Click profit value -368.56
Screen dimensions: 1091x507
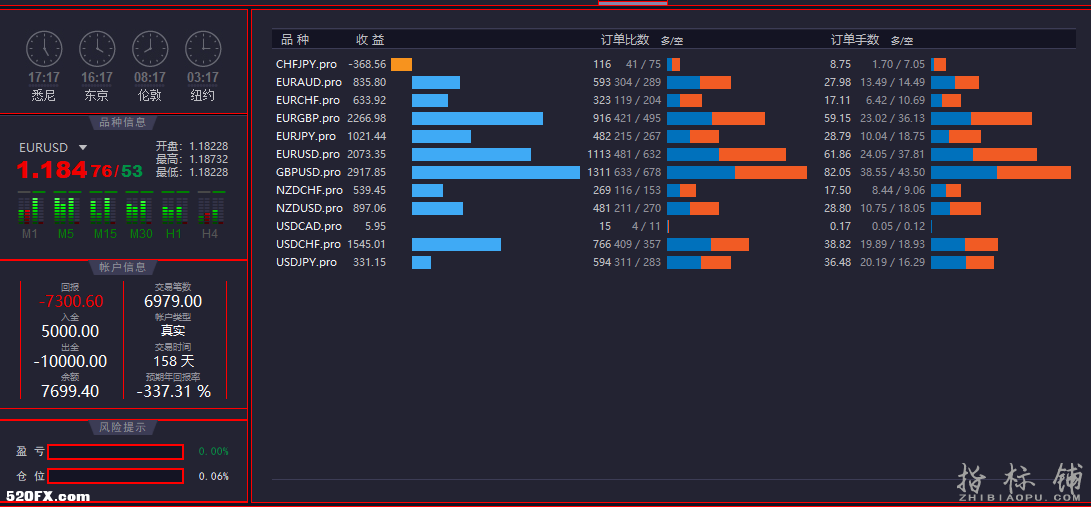(367, 64)
